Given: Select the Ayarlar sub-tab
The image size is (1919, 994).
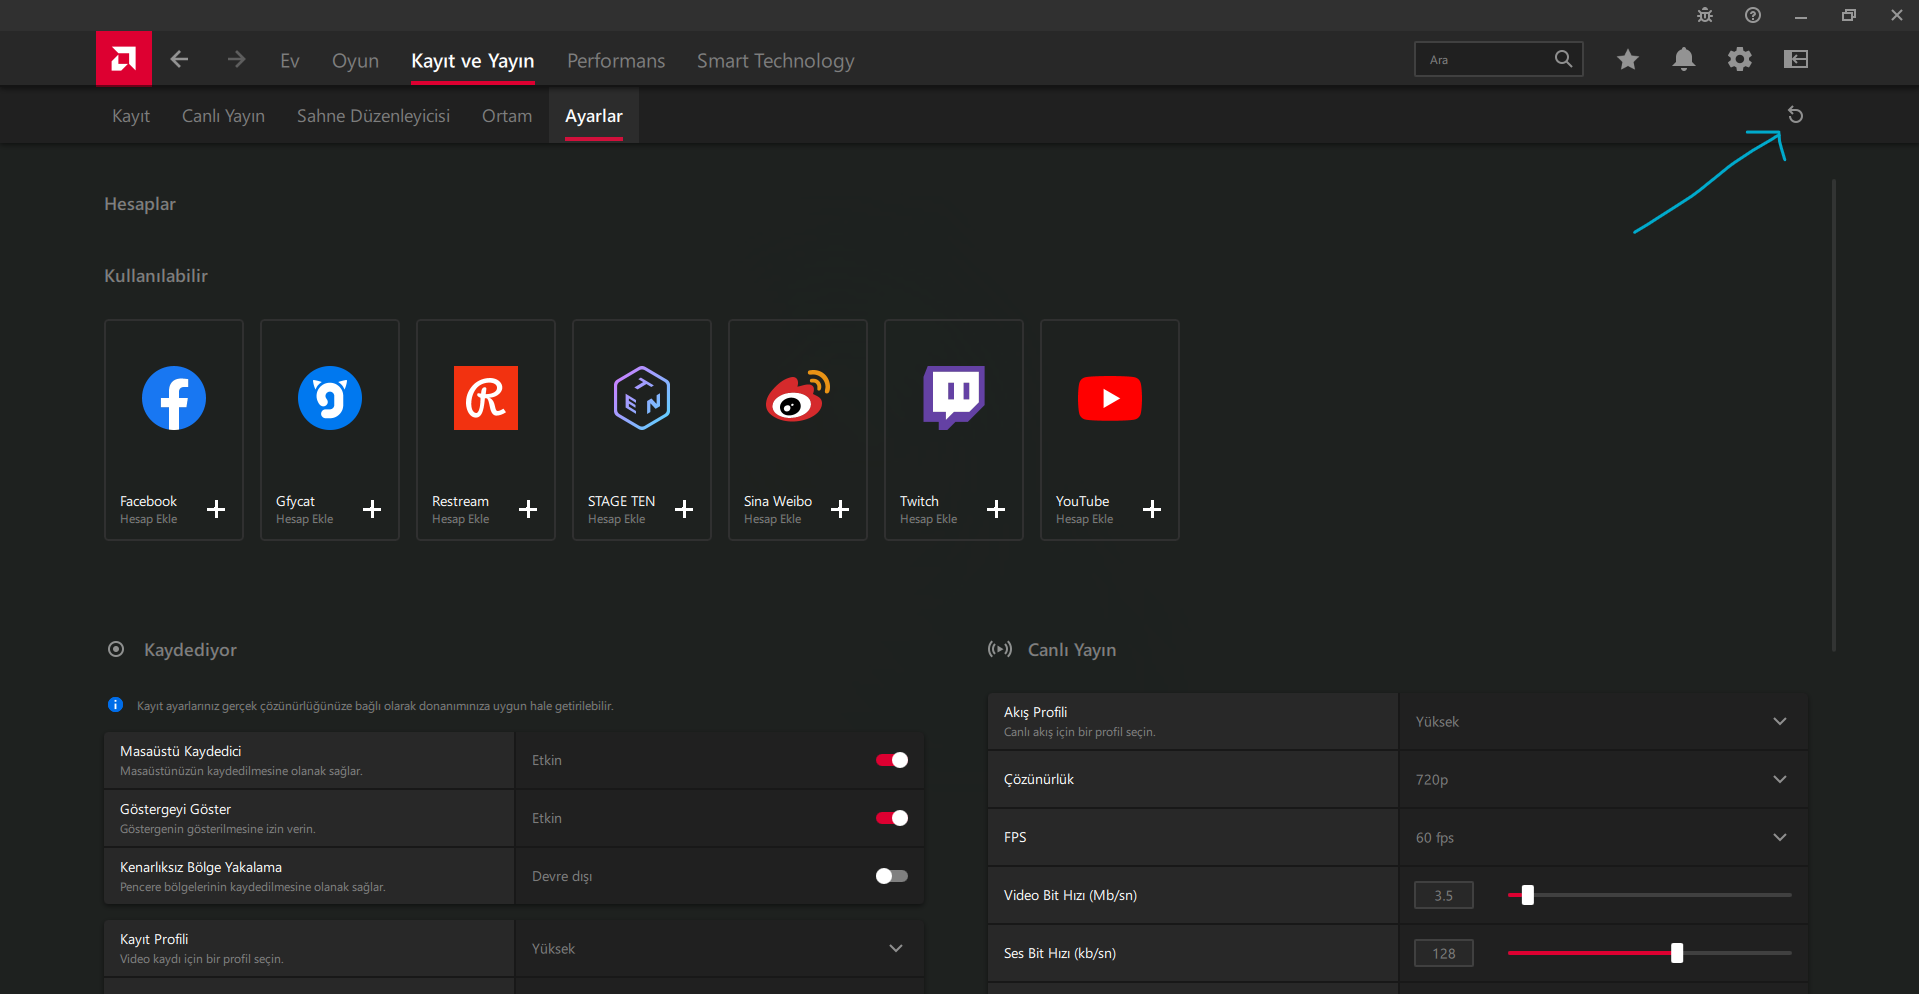Looking at the screenshot, I should pos(594,116).
